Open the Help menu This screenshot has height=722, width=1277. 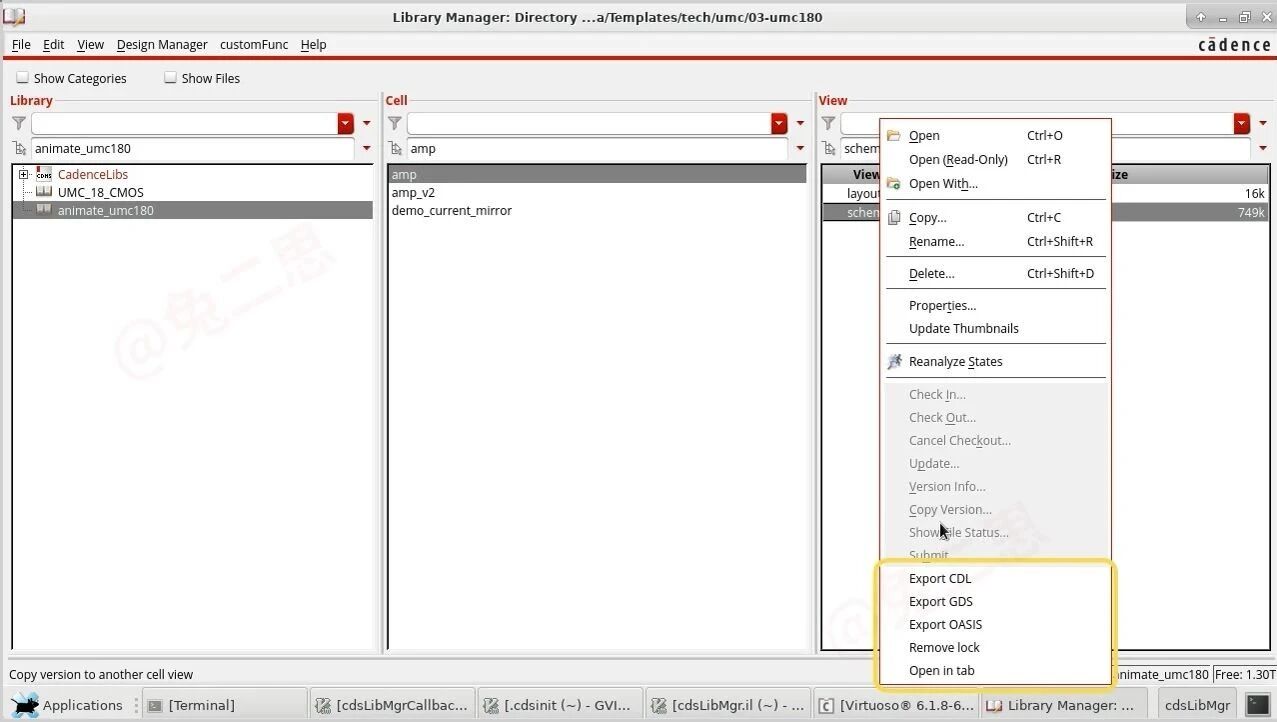[x=313, y=44]
